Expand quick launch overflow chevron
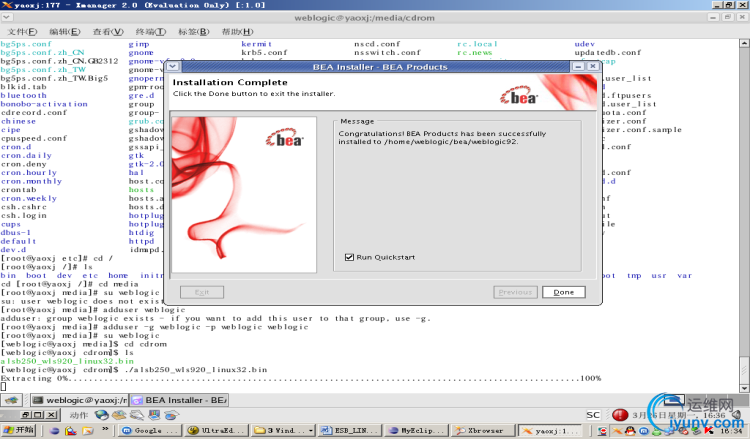Screen dimensions: 750x439 click(105, 429)
